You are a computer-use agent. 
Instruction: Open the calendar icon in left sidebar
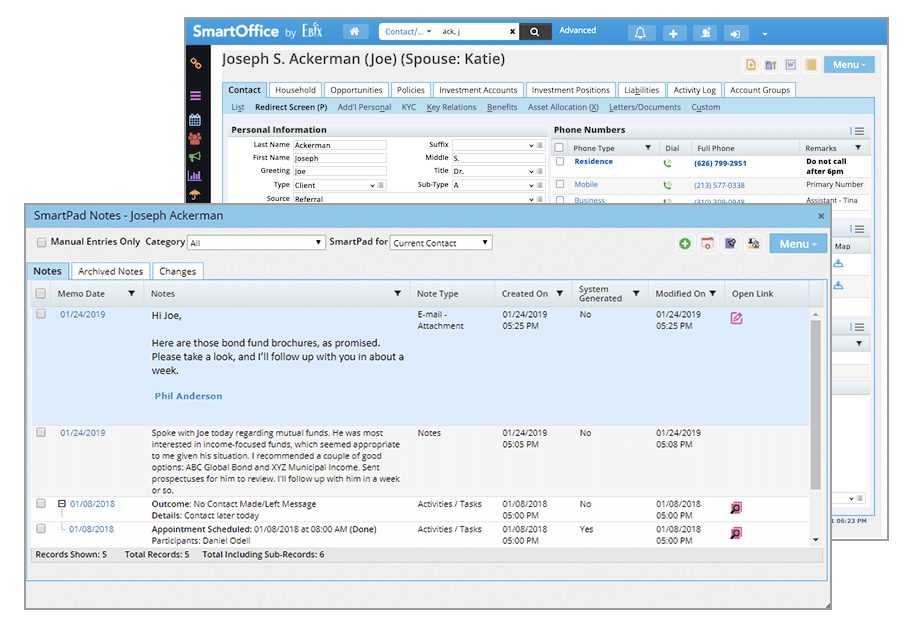194,119
